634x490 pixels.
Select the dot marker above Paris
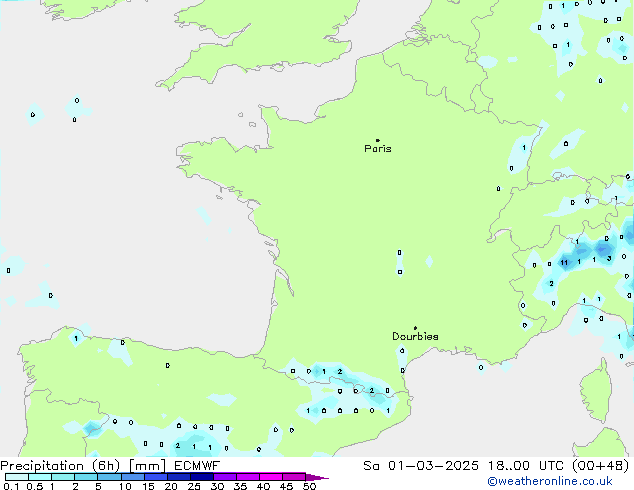click(378, 140)
